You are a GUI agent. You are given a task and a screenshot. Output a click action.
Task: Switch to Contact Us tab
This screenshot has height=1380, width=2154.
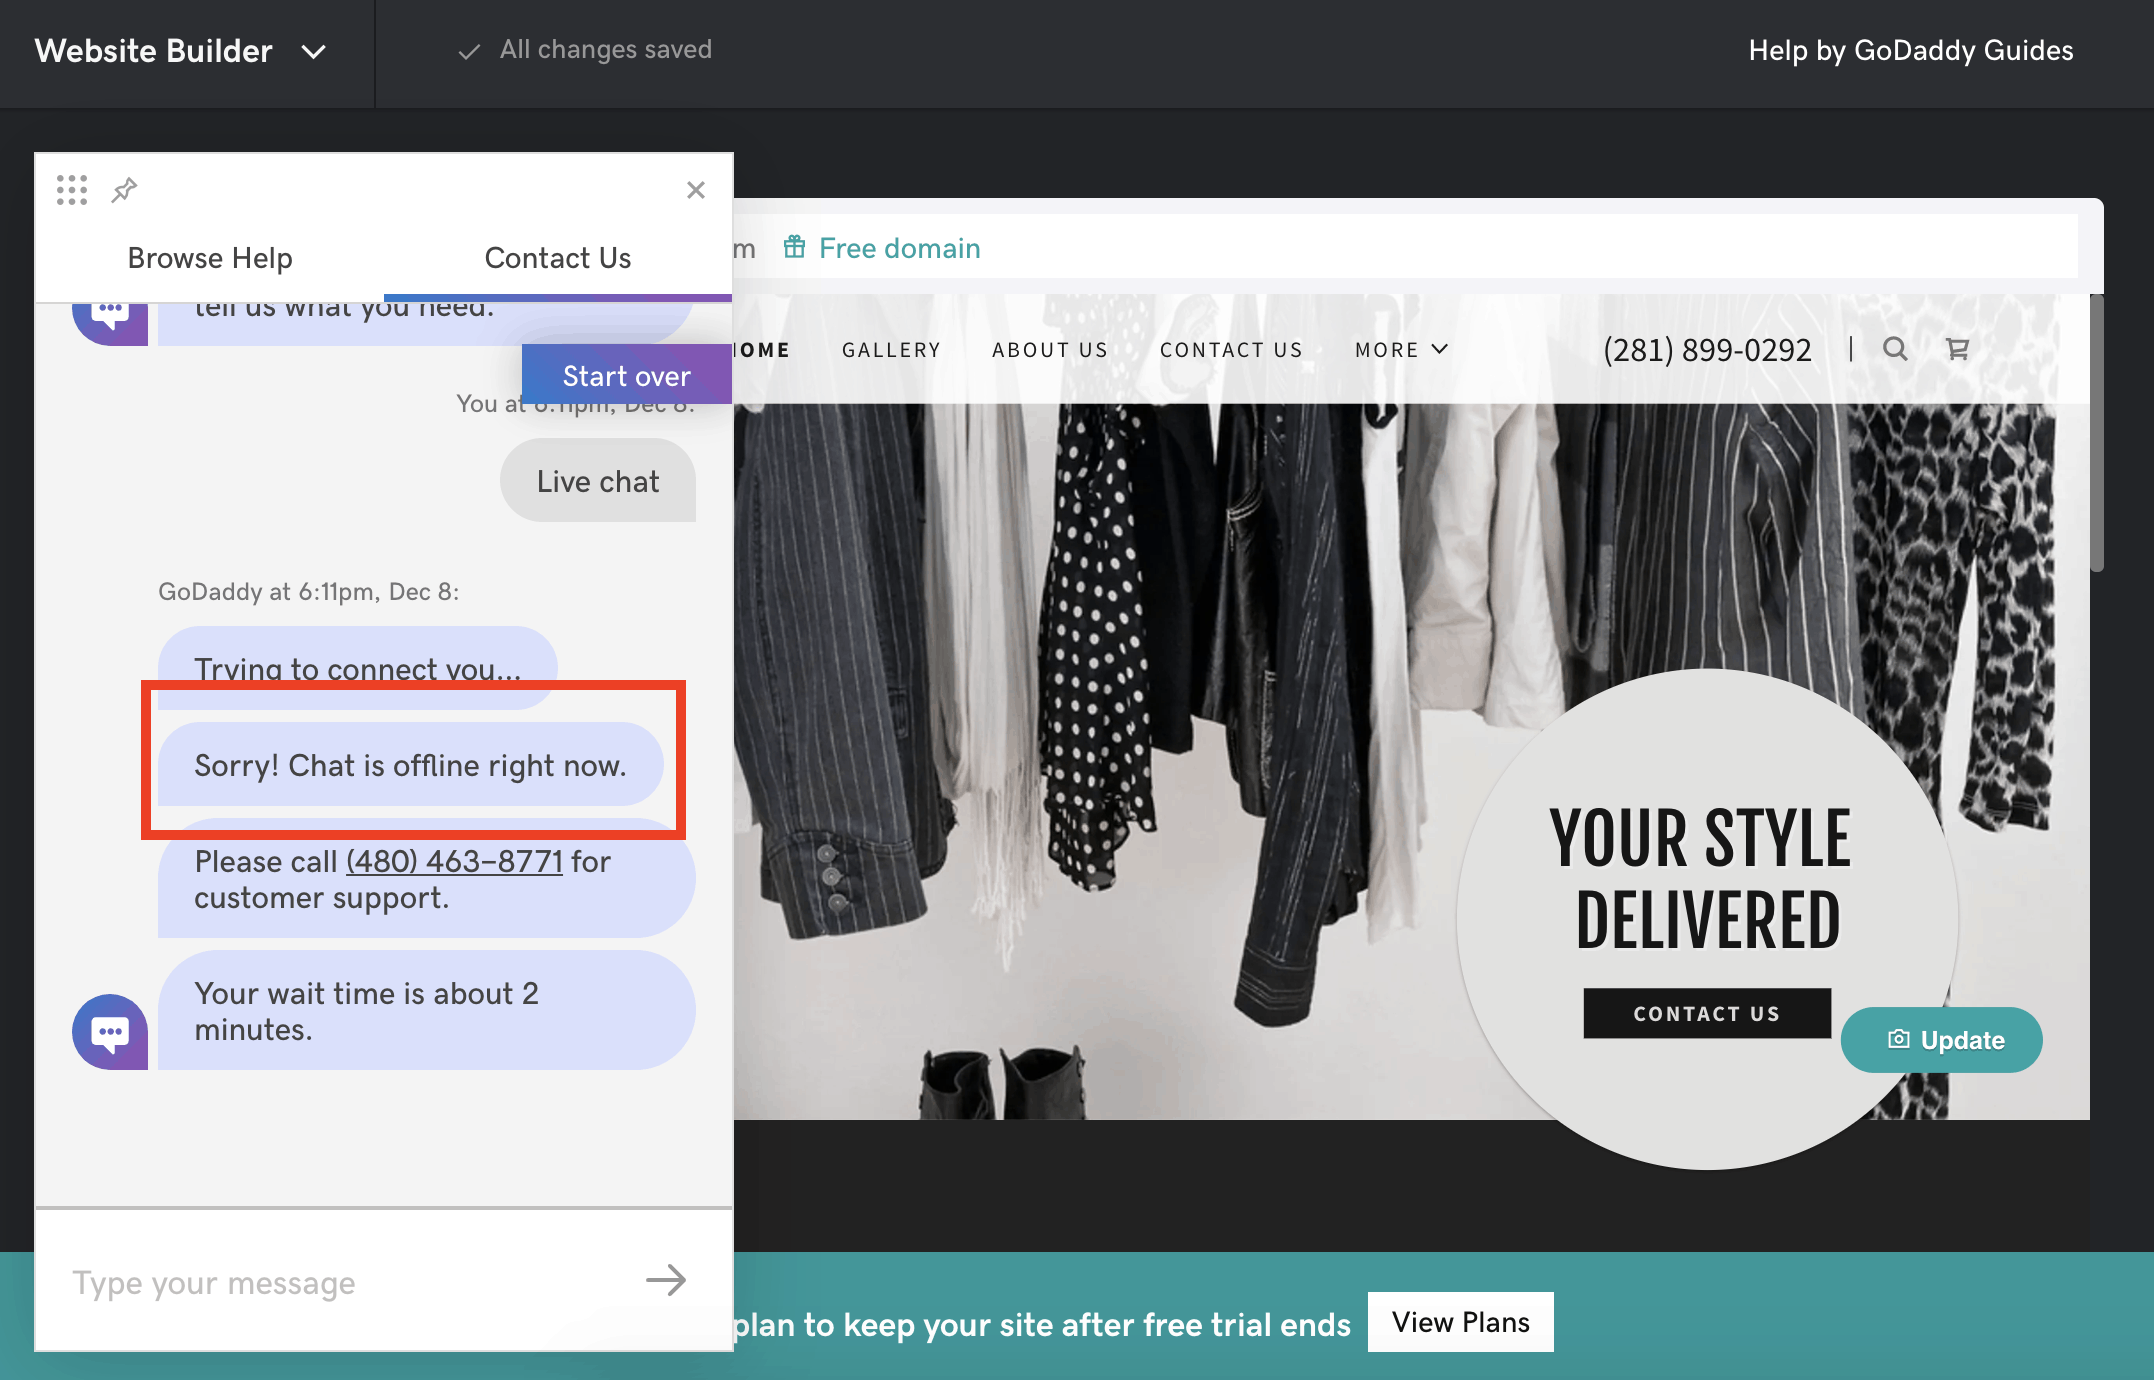[x=557, y=257]
